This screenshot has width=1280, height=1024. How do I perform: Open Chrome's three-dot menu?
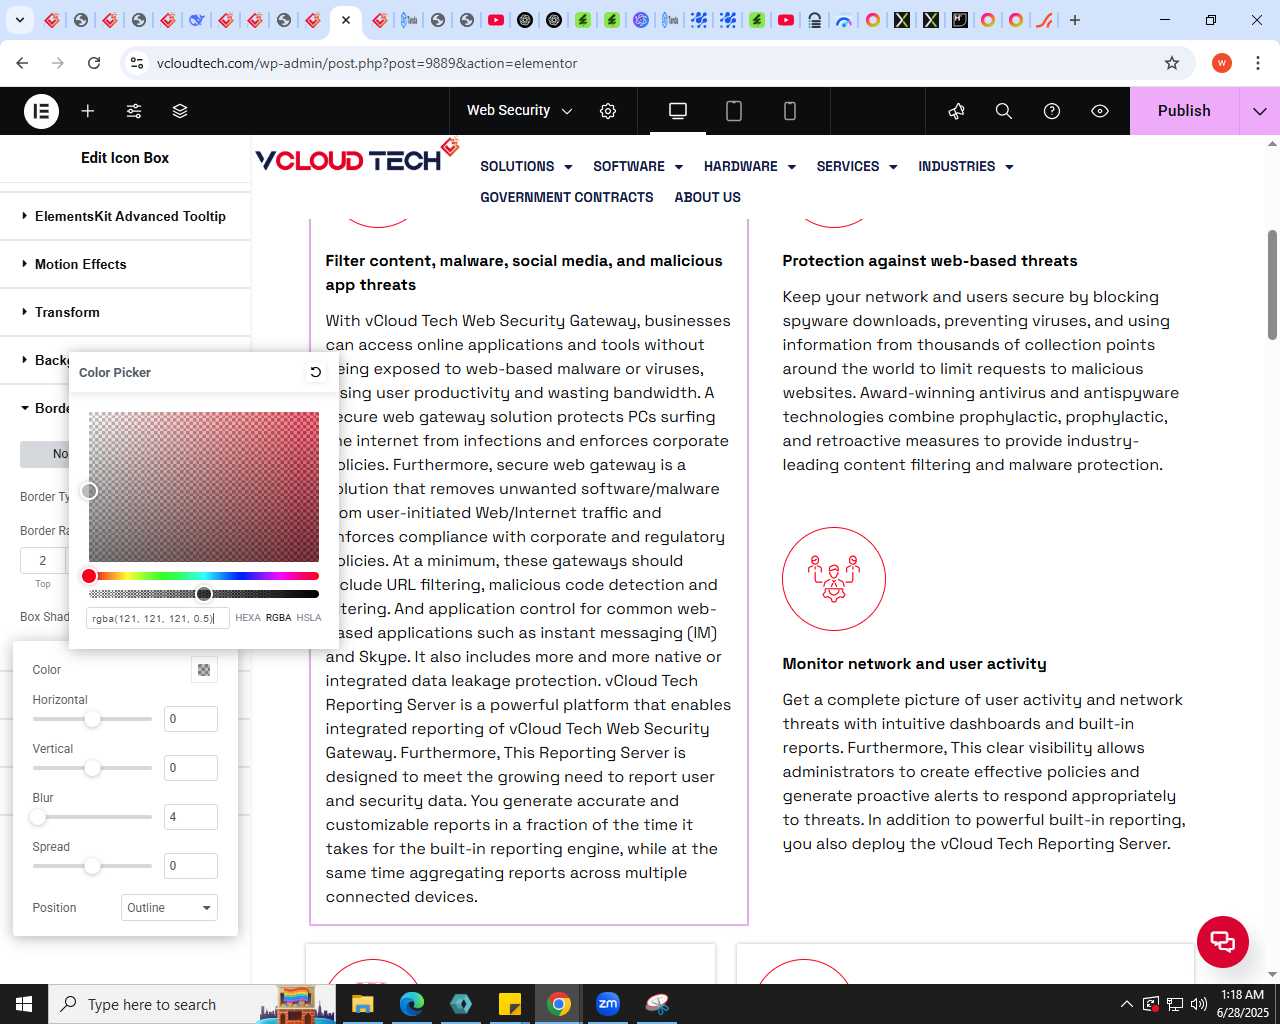(1257, 63)
